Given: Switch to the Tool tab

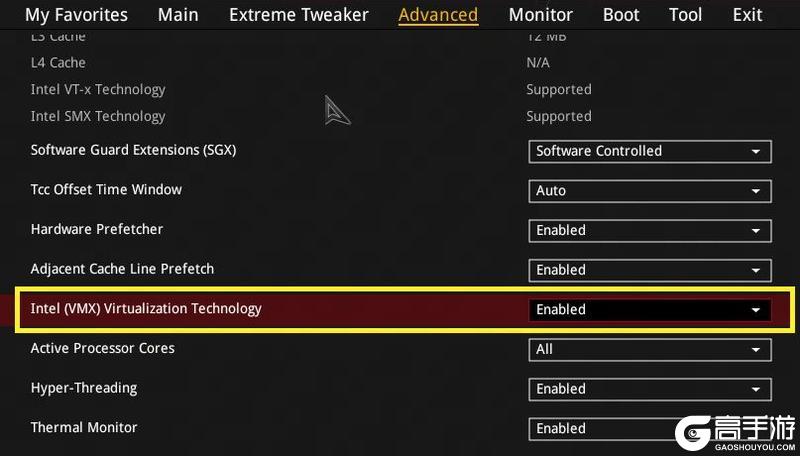Looking at the screenshot, I should click(686, 15).
